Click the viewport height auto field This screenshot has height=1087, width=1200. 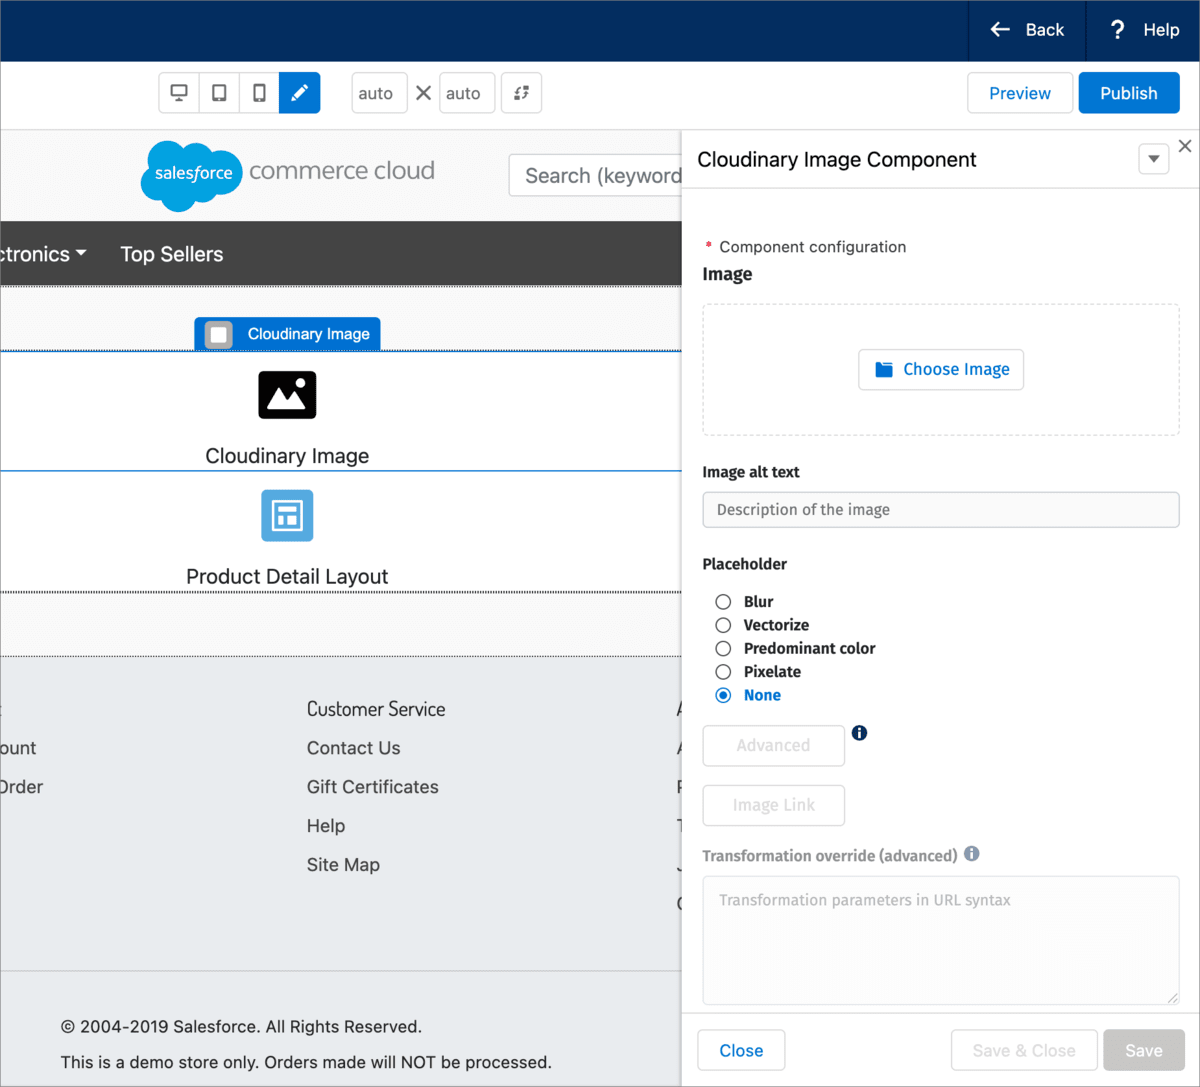click(x=467, y=93)
